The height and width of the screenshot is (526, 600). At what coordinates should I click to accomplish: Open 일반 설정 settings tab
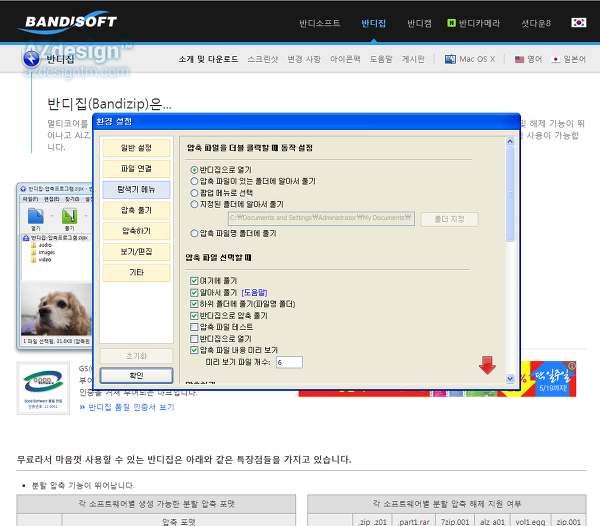point(136,148)
